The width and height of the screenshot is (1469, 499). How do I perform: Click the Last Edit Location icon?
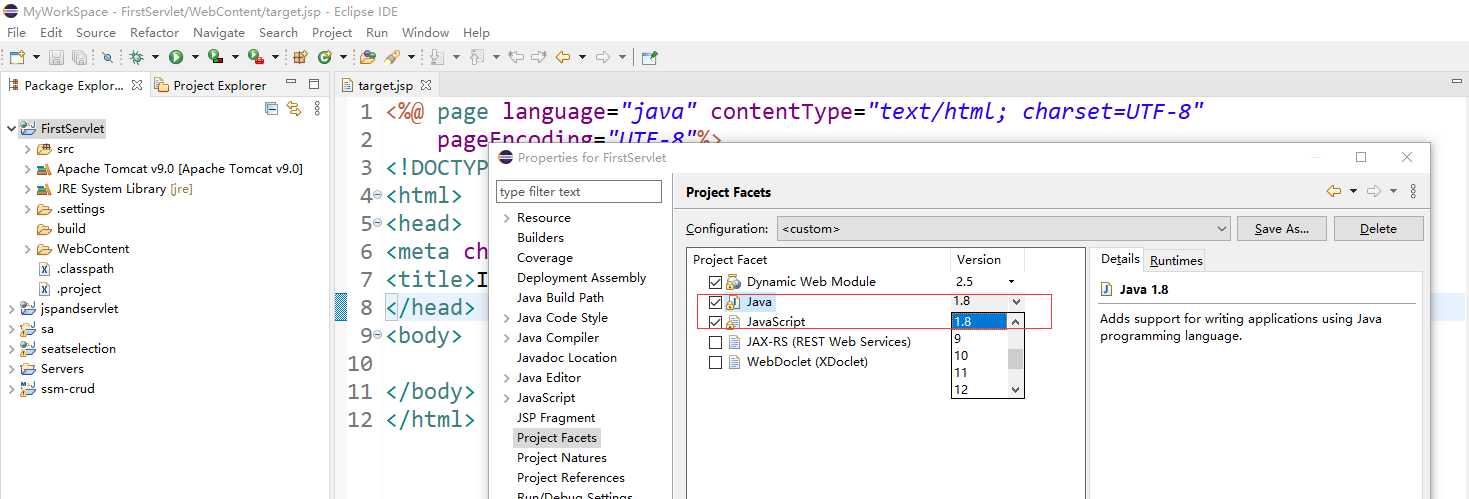click(x=516, y=57)
